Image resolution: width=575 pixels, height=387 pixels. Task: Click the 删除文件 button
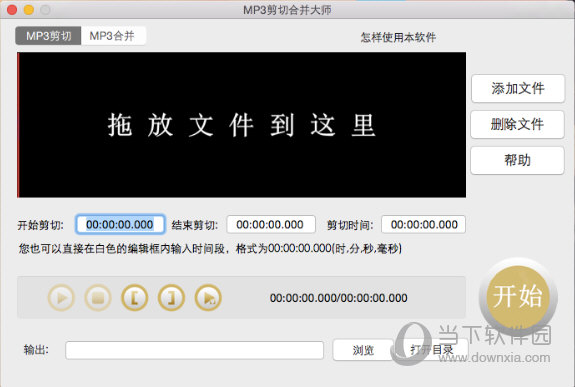(x=517, y=124)
